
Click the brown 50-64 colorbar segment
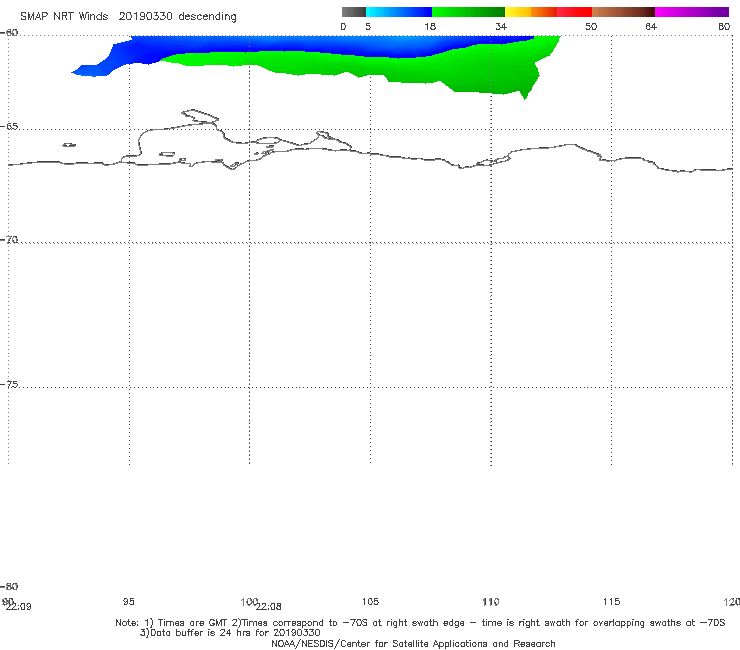623,12
